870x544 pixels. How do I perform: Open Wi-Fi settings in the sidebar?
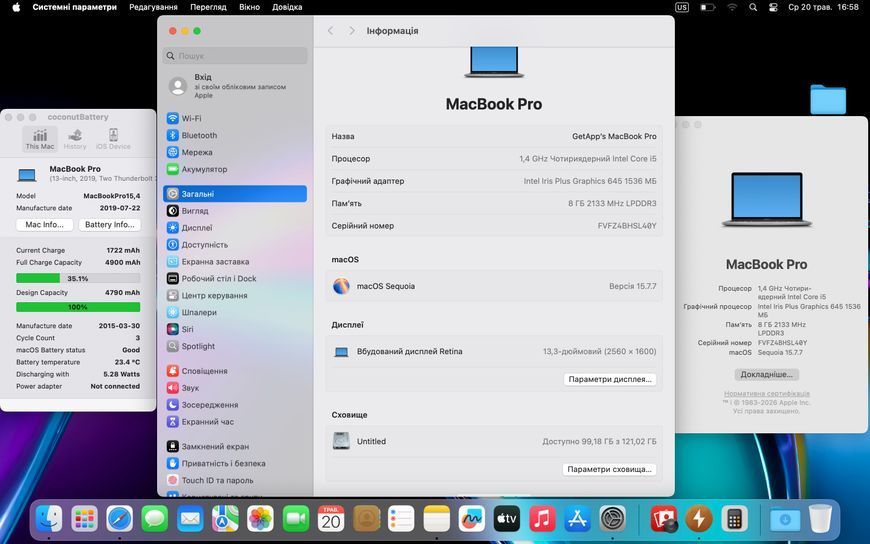(x=235, y=118)
